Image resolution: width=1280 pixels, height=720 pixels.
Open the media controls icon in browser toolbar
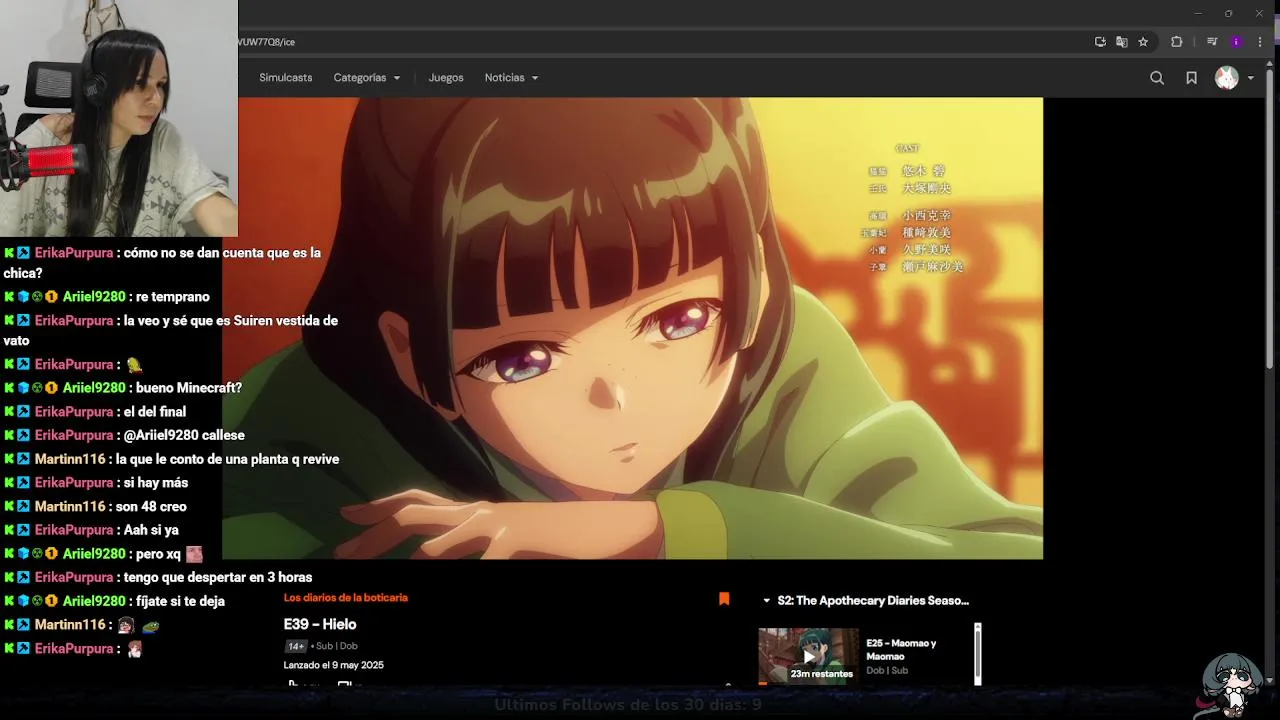pyautogui.click(x=1212, y=42)
